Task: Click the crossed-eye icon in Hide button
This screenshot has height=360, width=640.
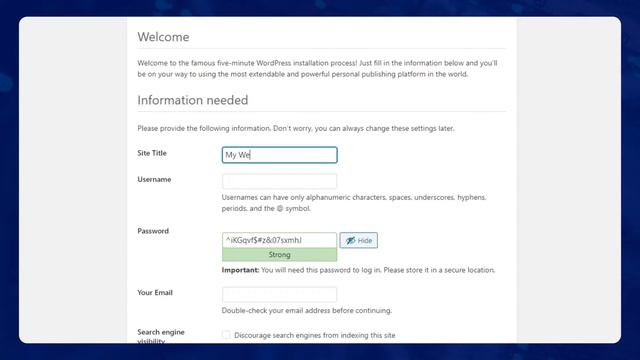Action: [350, 240]
